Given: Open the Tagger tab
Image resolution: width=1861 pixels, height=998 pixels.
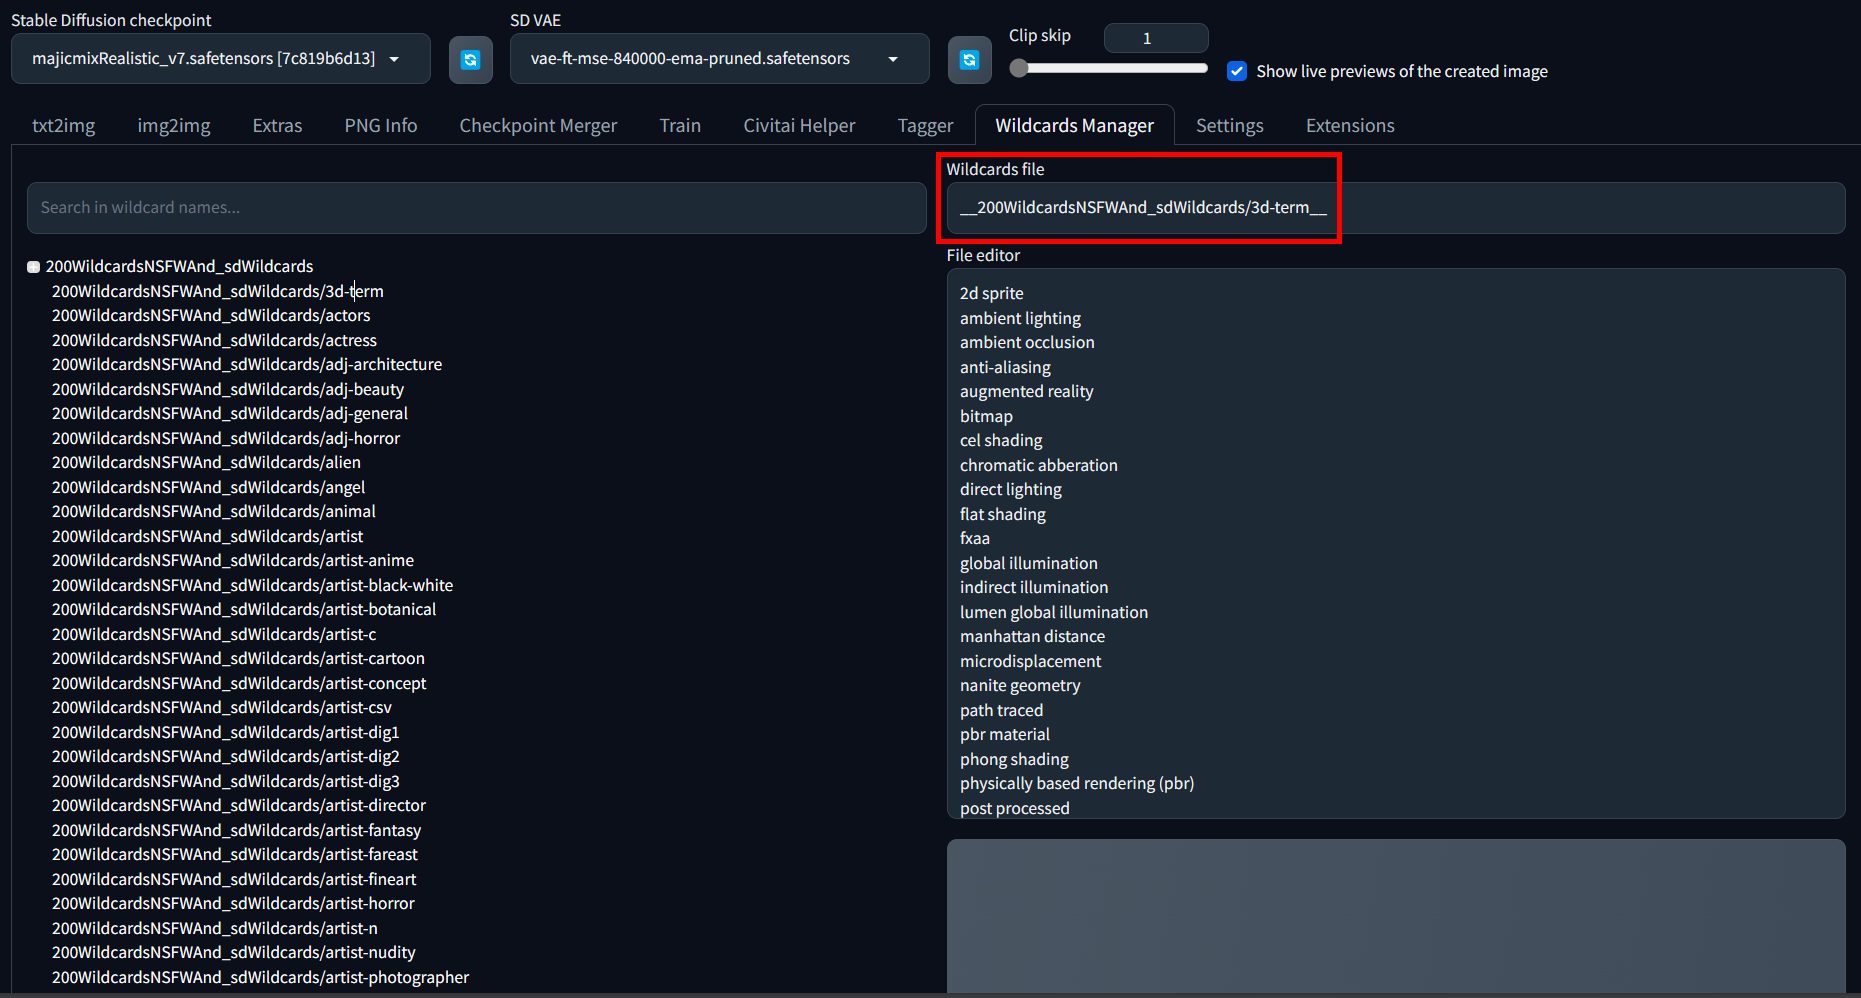Looking at the screenshot, I should pyautogui.click(x=924, y=125).
